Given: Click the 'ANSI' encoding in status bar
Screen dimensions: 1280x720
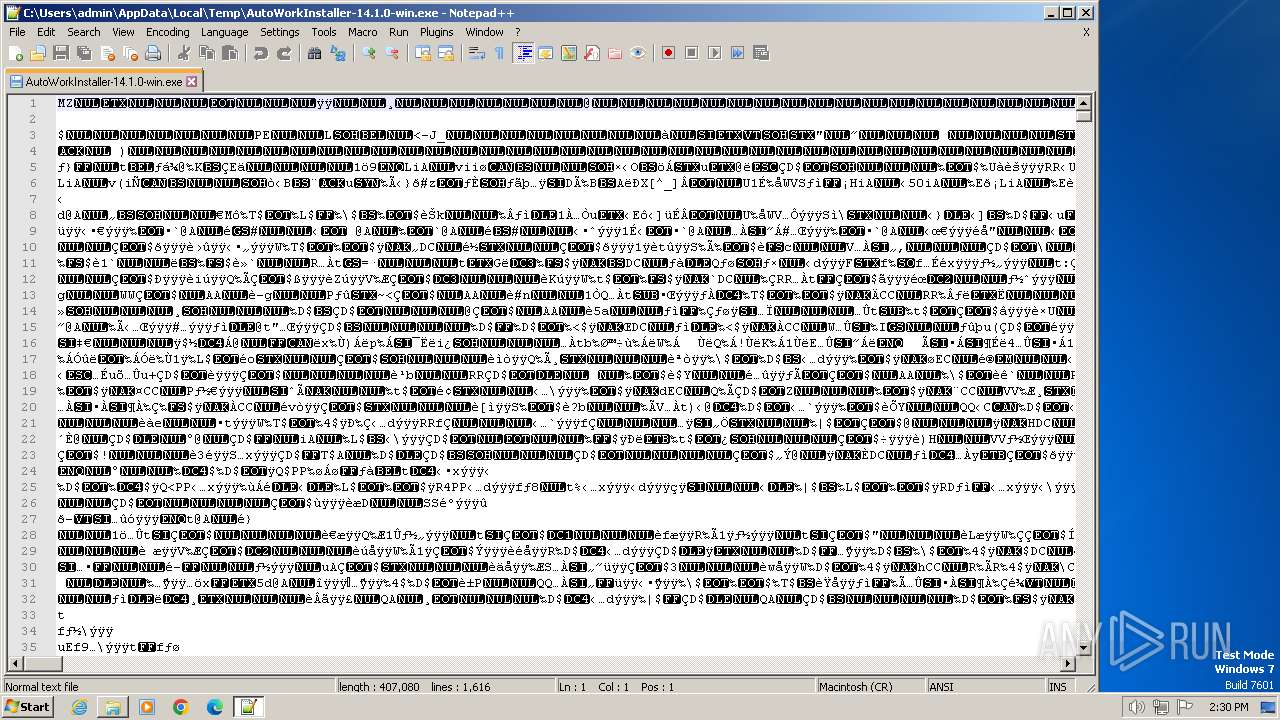Looking at the screenshot, I should (x=942, y=687).
